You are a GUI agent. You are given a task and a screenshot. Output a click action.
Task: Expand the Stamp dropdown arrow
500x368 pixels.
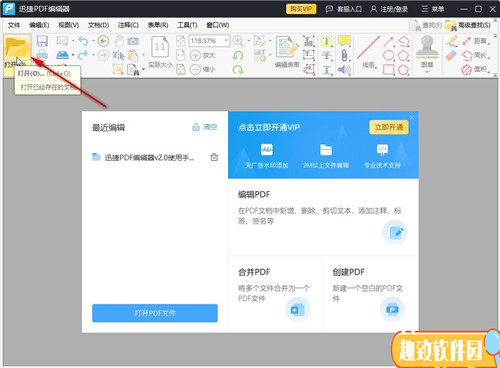pyautogui.click(x=427, y=72)
